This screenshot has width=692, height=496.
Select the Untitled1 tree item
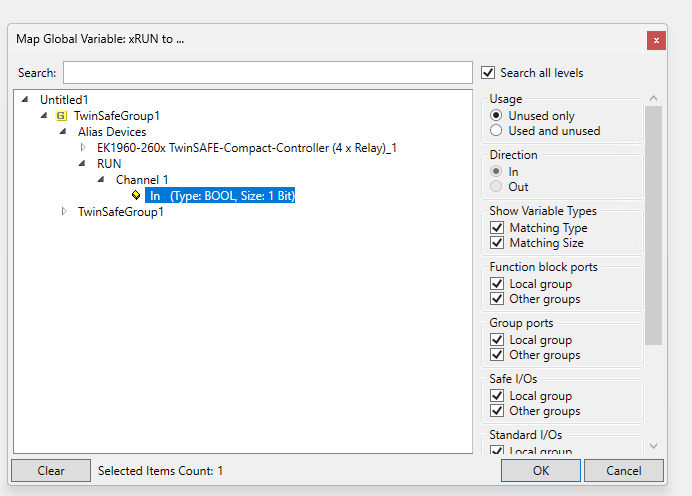64,100
